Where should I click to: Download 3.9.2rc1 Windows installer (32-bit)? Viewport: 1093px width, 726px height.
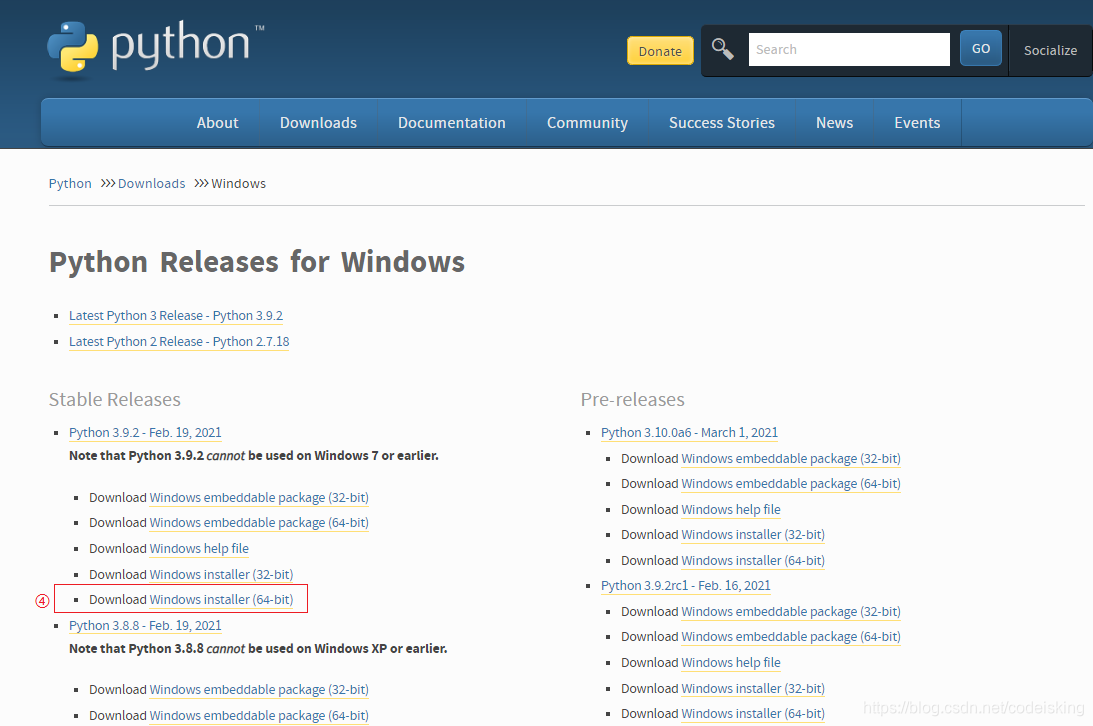[753, 688]
